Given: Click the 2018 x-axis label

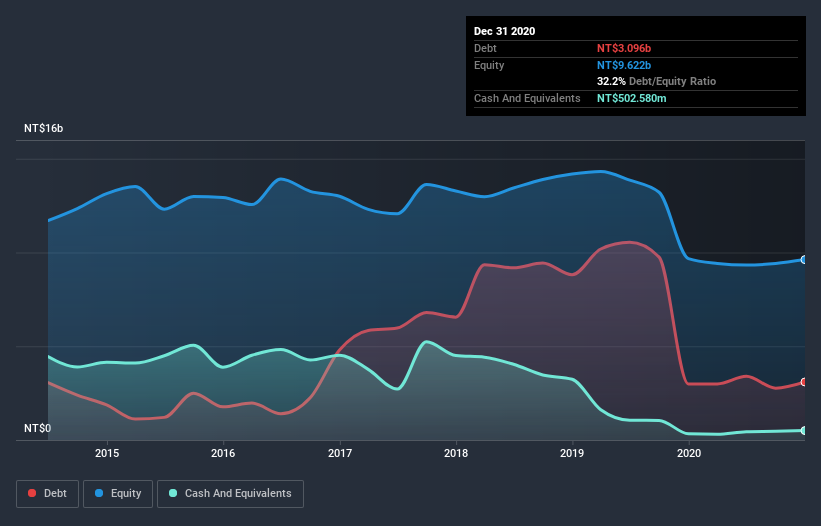Looking at the screenshot, I should [456, 453].
